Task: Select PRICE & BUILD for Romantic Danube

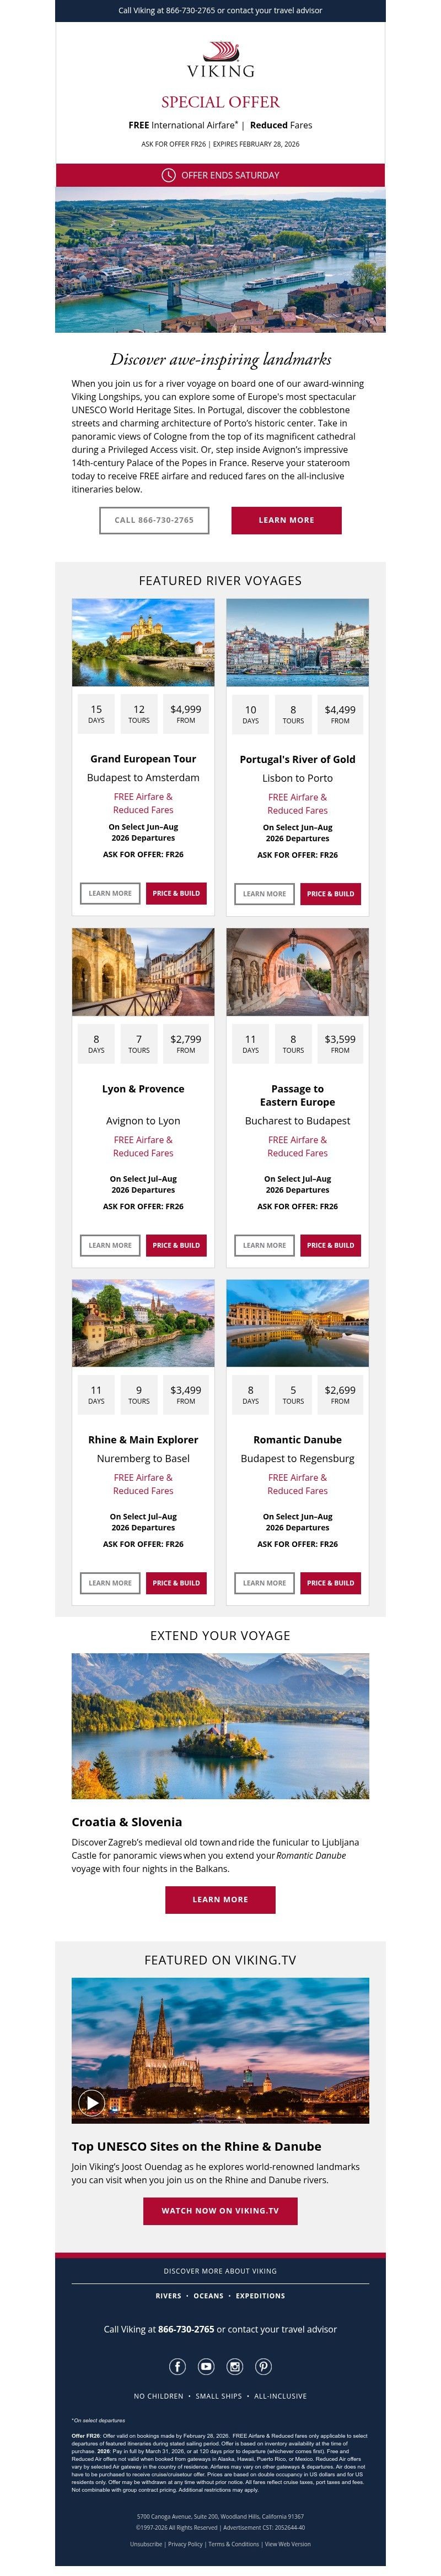Action: point(330,1583)
